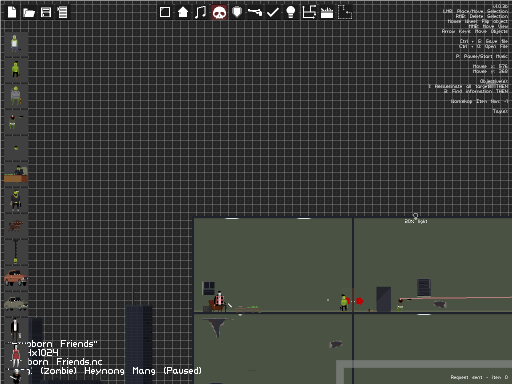
Task: Pick the tiny zombie head item
Action: (x=16, y=148)
